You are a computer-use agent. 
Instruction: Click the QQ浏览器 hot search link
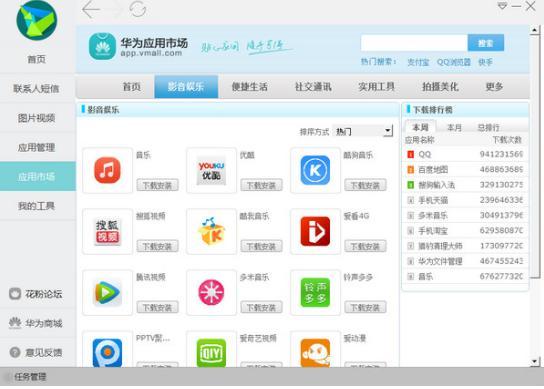(x=453, y=62)
